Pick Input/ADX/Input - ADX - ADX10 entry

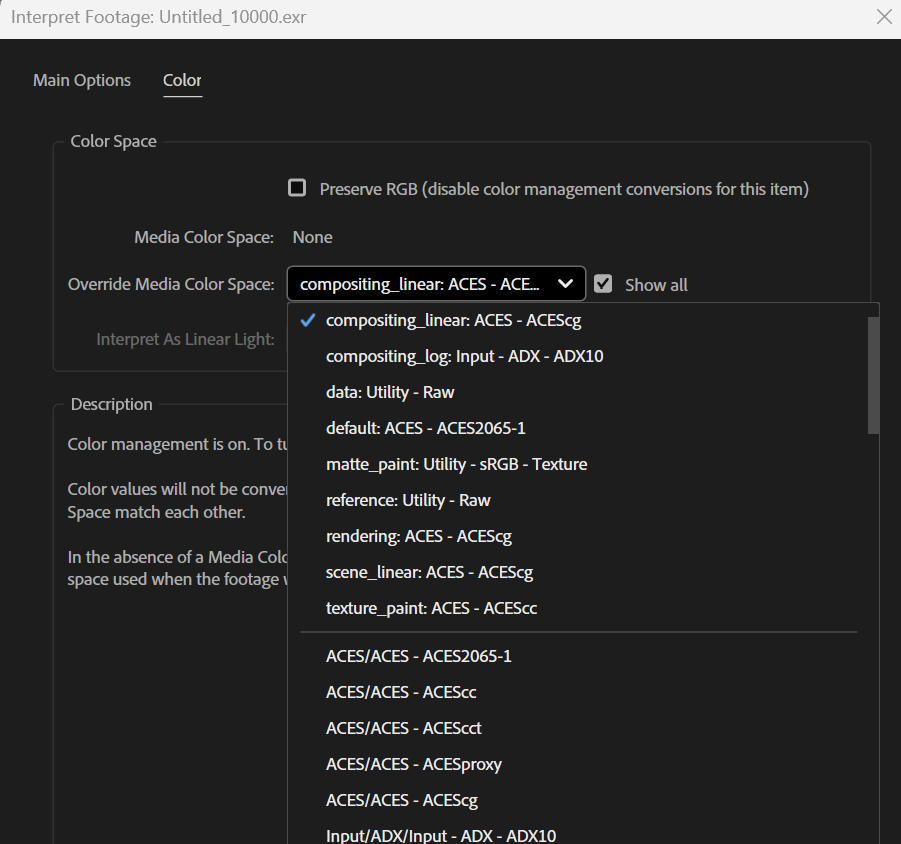[440, 835]
